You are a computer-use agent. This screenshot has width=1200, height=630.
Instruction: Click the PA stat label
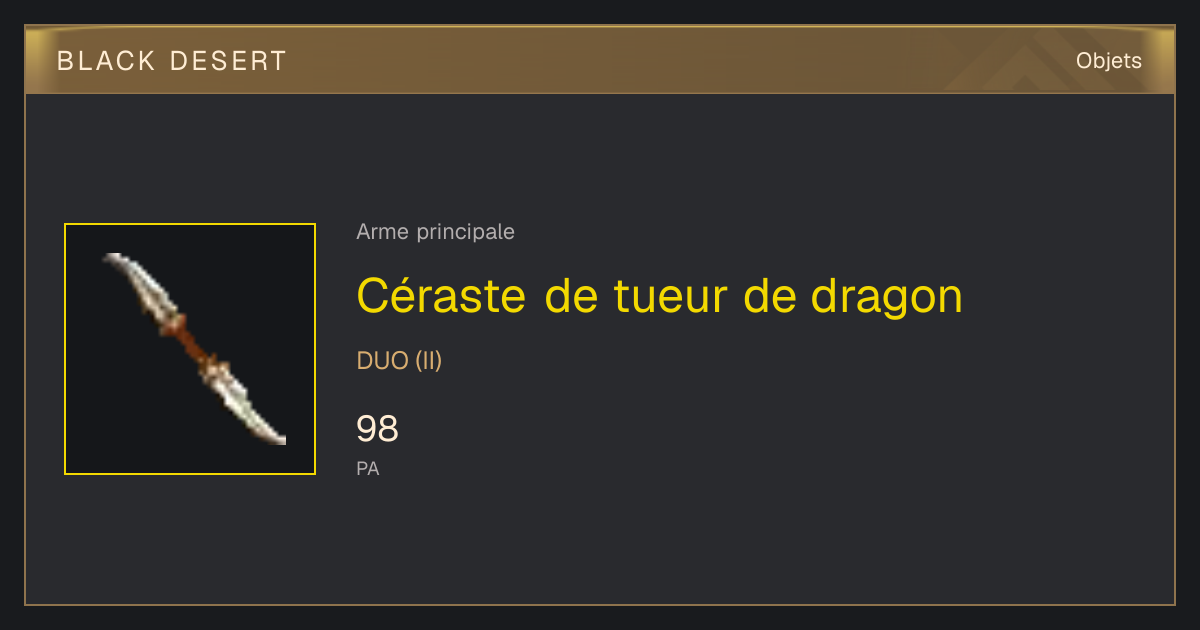pos(367,468)
